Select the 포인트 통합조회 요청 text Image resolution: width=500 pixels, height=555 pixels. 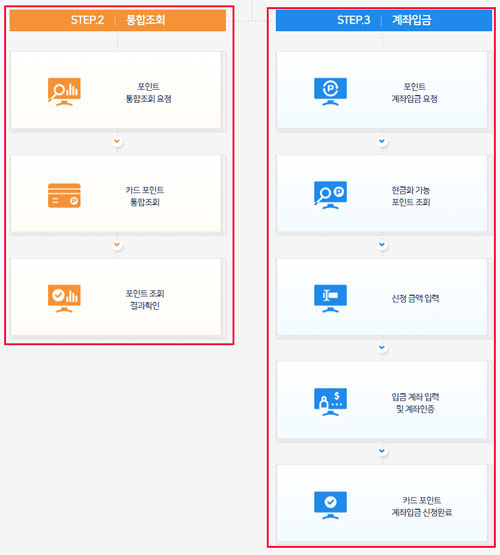point(149,93)
